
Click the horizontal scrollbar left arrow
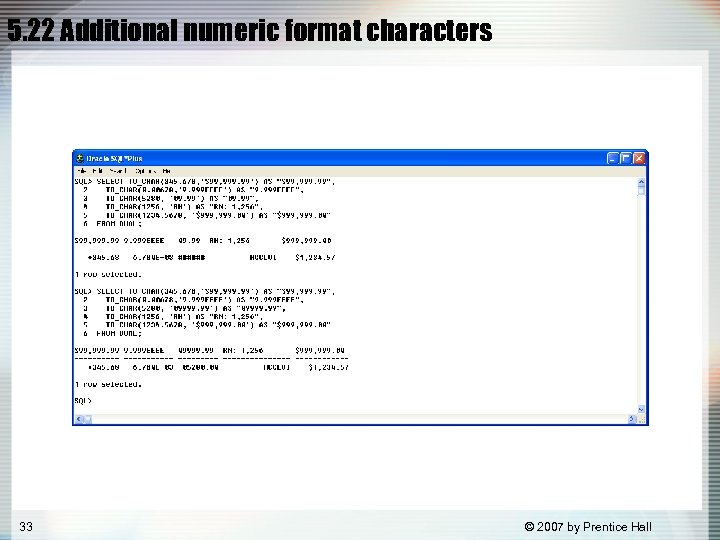pyautogui.click(x=79, y=419)
